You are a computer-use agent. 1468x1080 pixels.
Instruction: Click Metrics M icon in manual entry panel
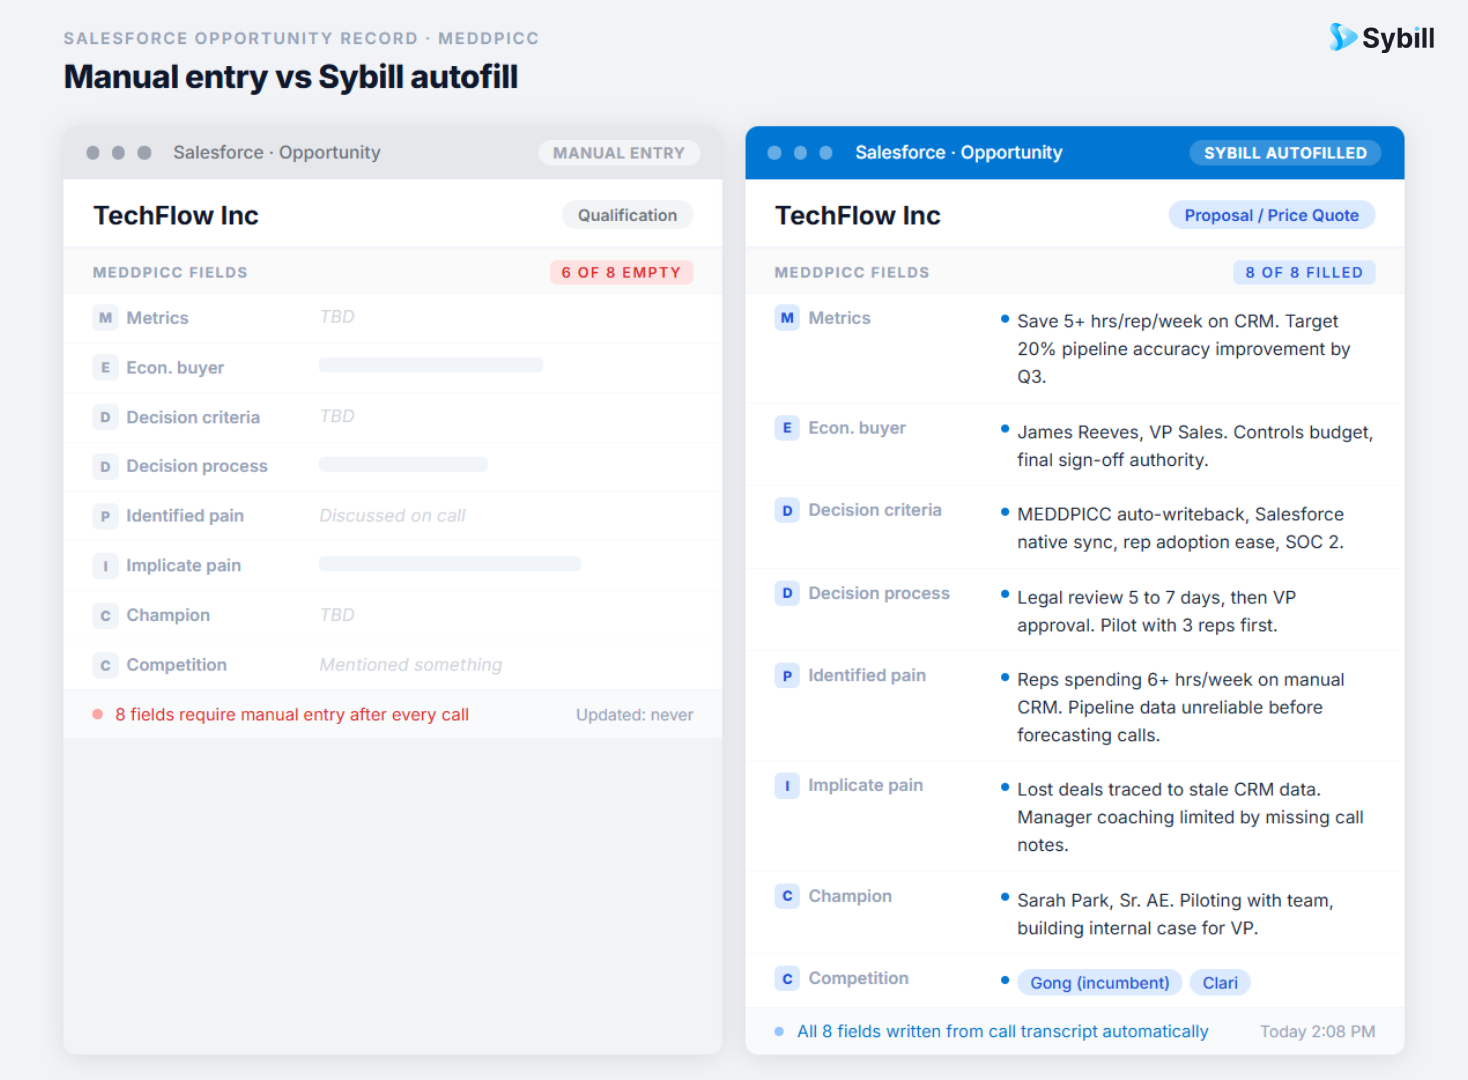(x=105, y=318)
